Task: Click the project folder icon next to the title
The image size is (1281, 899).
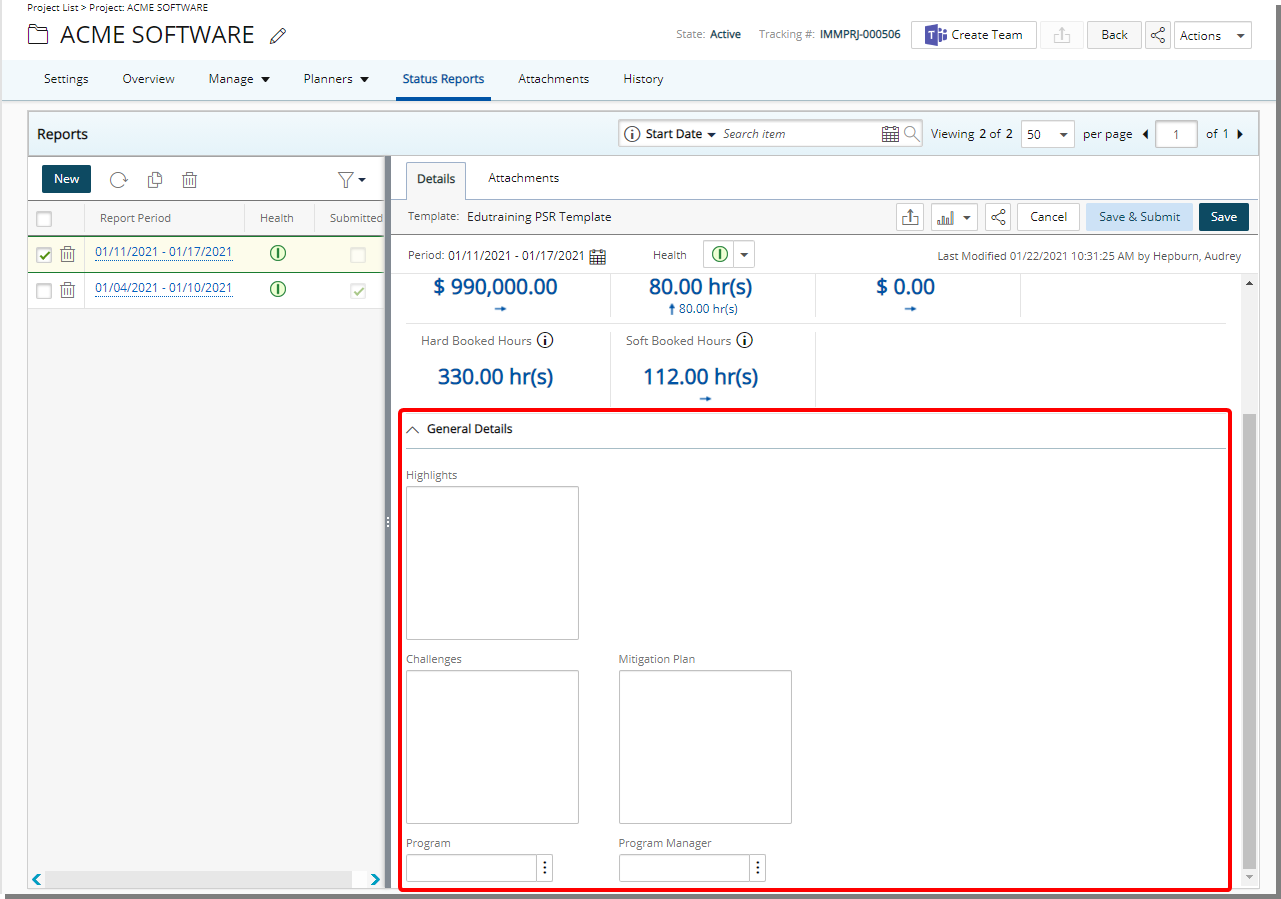Action: pos(38,35)
